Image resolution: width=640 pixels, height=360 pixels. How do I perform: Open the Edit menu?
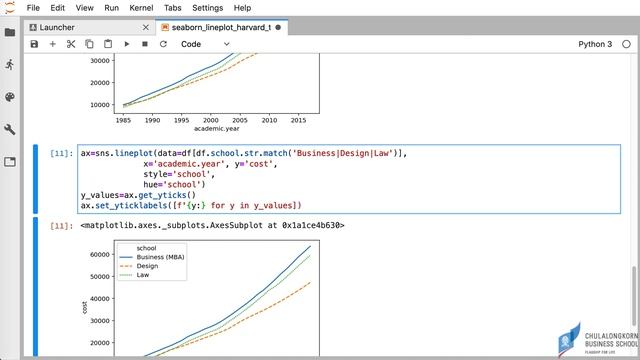[x=58, y=8]
